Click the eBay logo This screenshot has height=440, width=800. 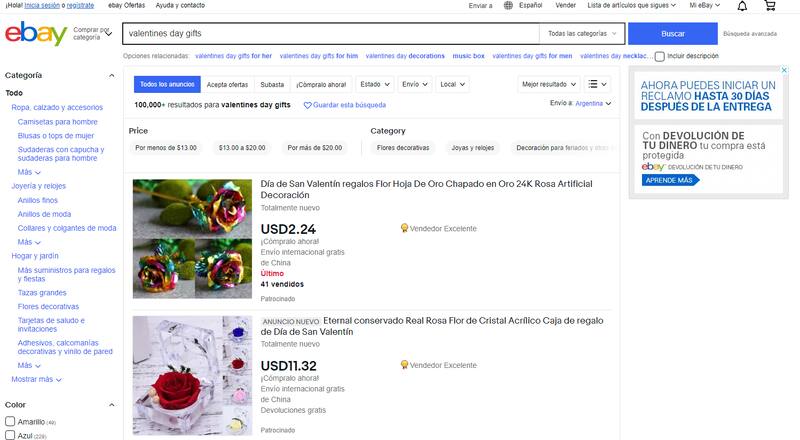click(x=36, y=35)
